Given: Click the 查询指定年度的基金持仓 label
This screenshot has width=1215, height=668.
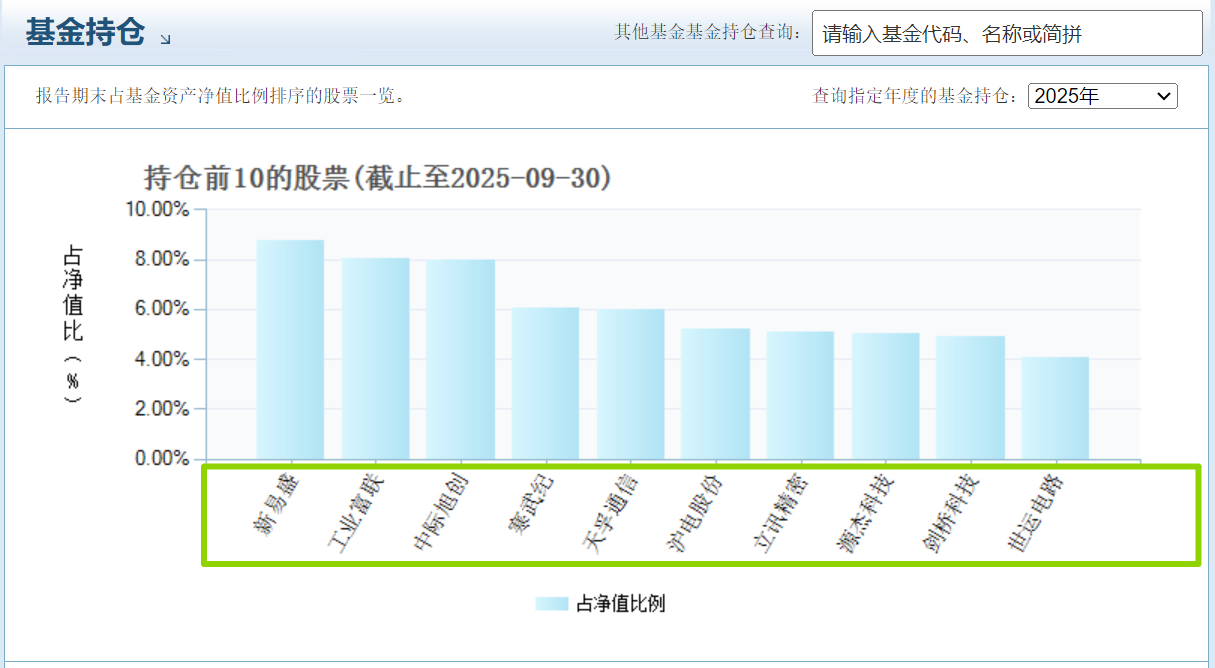Looking at the screenshot, I should pyautogui.click(x=916, y=96).
